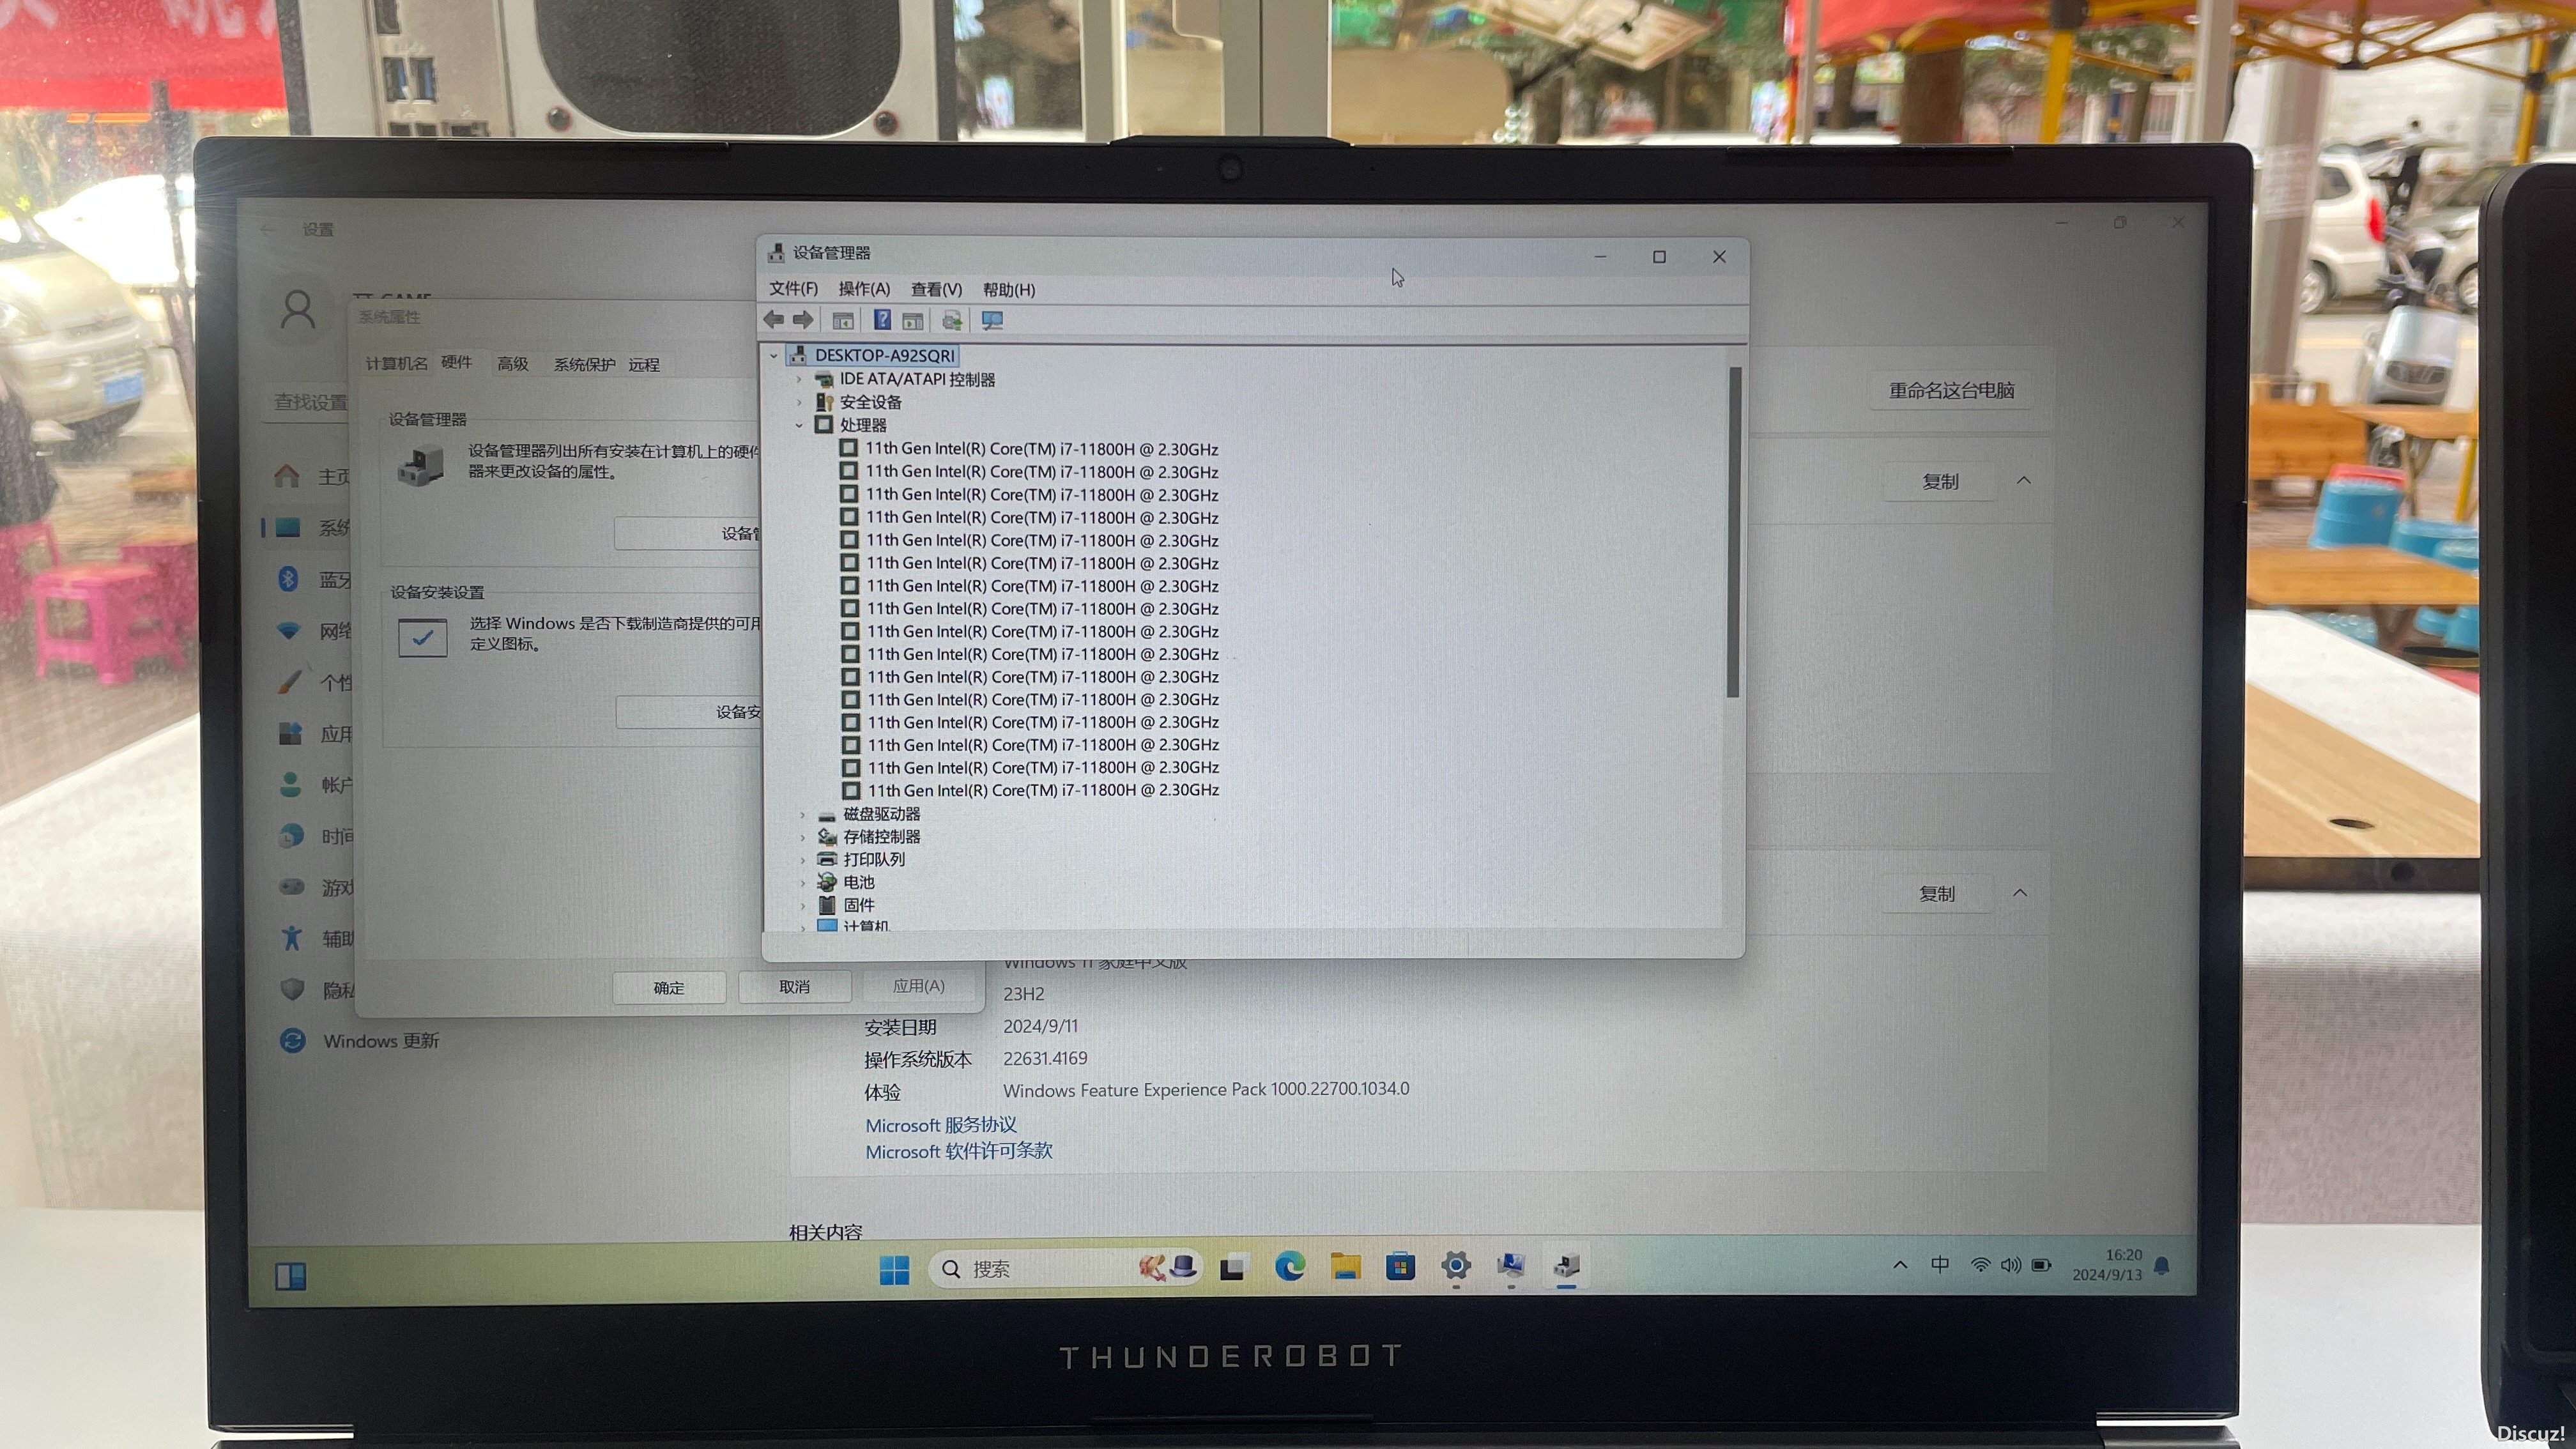Click 取消 in 系统属性 dialog
The width and height of the screenshot is (2576, 1449).
pos(794,987)
